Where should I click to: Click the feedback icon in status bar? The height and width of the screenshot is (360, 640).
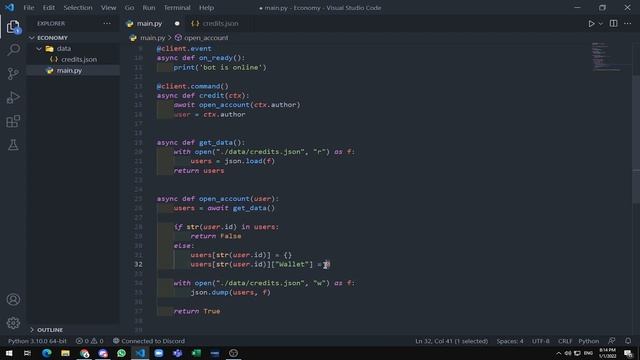click(x=611, y=341)
